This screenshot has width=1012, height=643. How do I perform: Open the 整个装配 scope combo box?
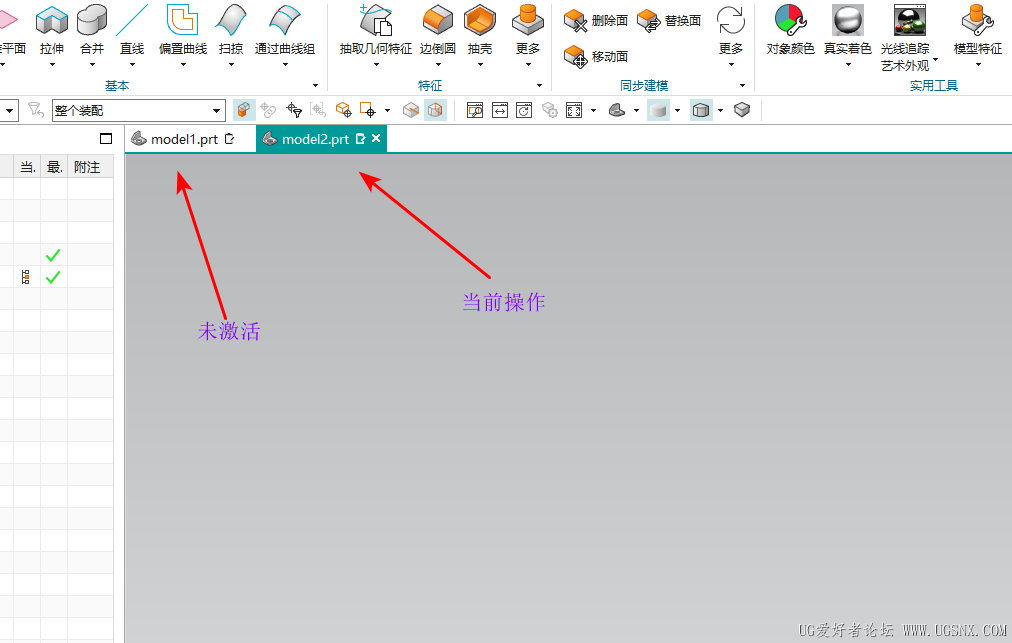pos(139,110)
